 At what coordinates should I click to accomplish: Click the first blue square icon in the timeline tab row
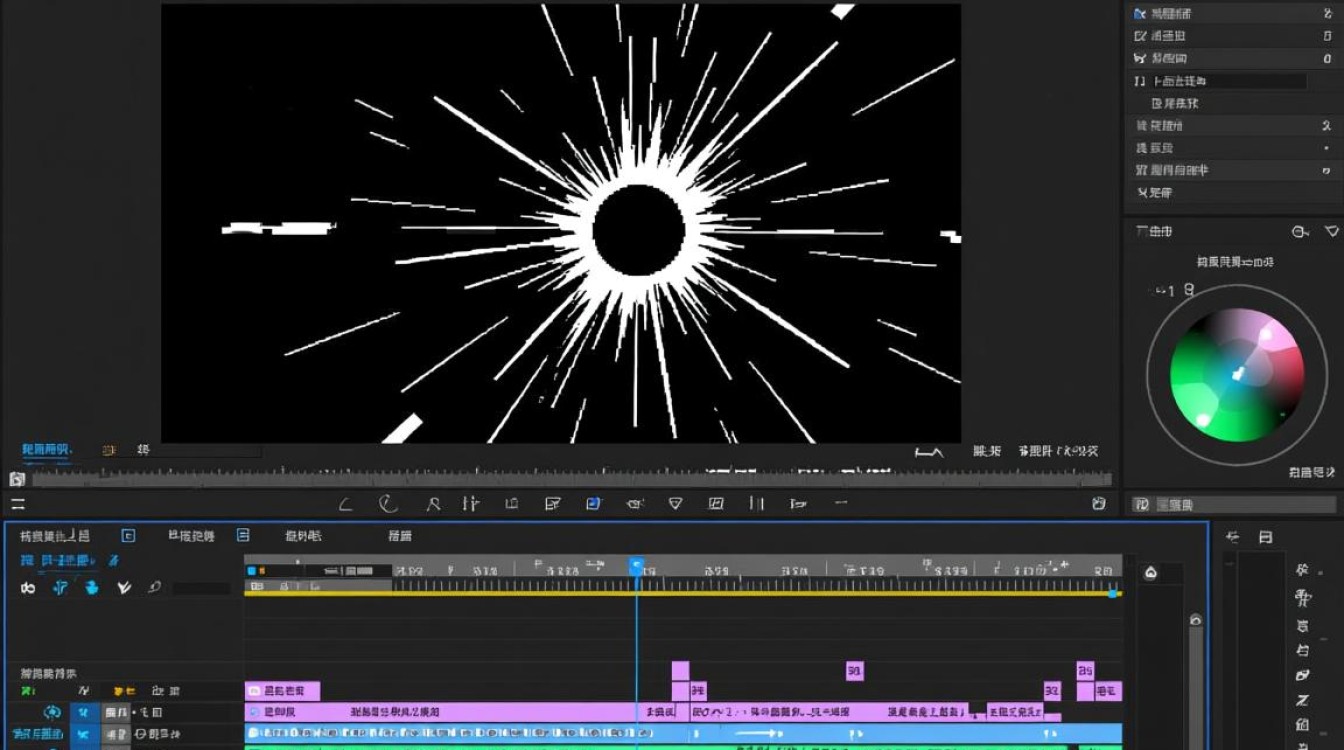click(128, 536)
